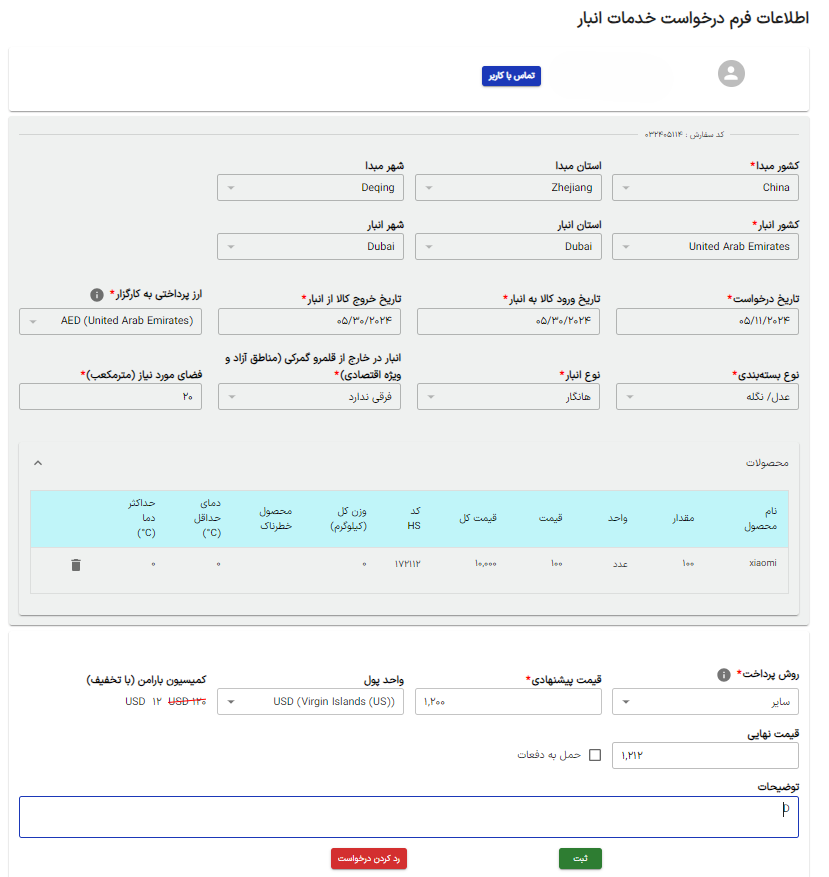
Task: Expand the نوع انبار هانگار dropdown
Action: [x=508, y=397]
